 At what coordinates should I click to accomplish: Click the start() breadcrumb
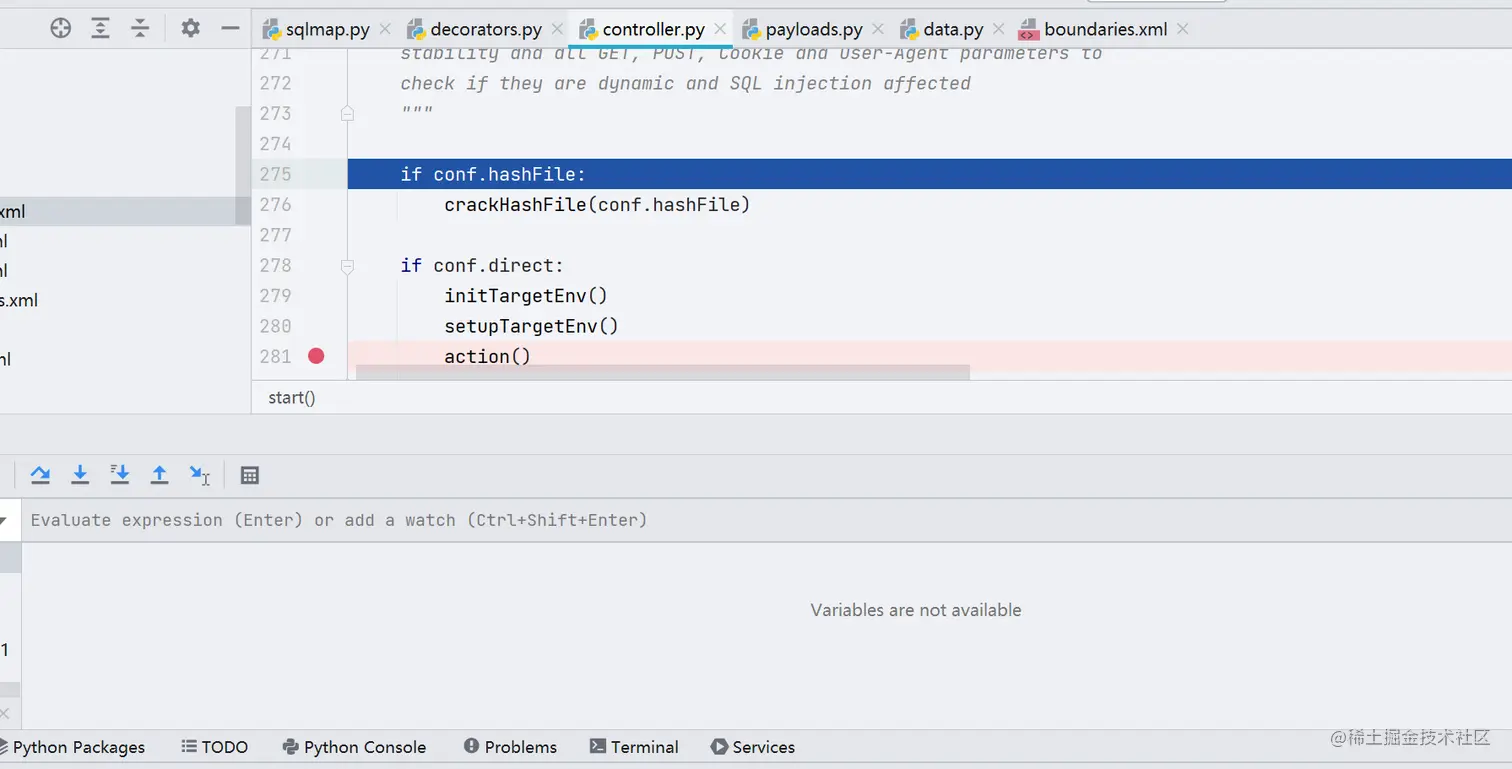point(292,398)
